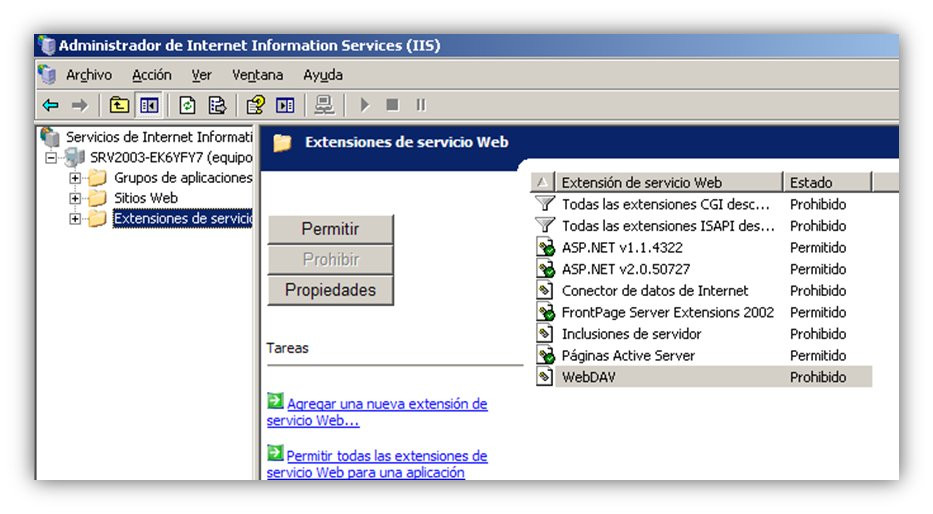Expand the Sitios Web tree node
Screen dimensions: 933x514
(x=75, y=198)
